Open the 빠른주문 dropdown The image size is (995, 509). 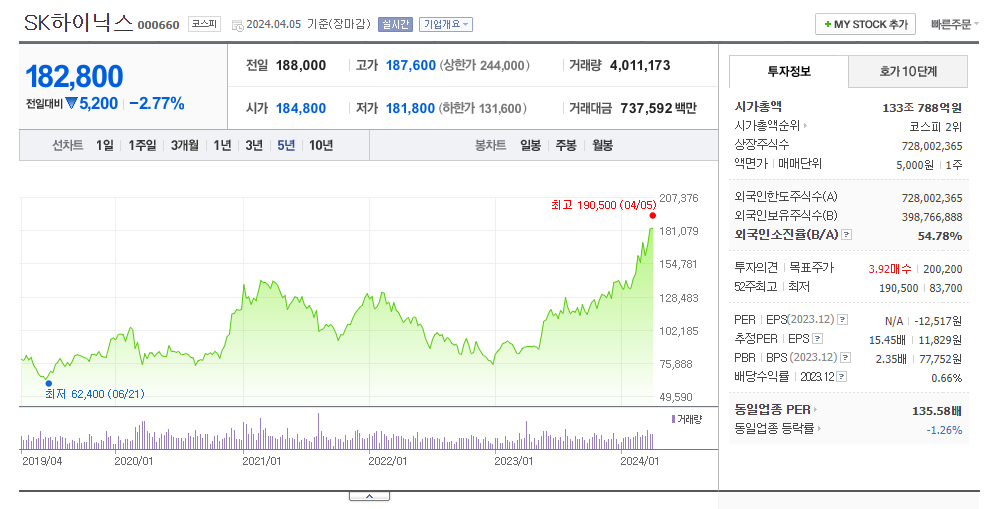point(954,25)
